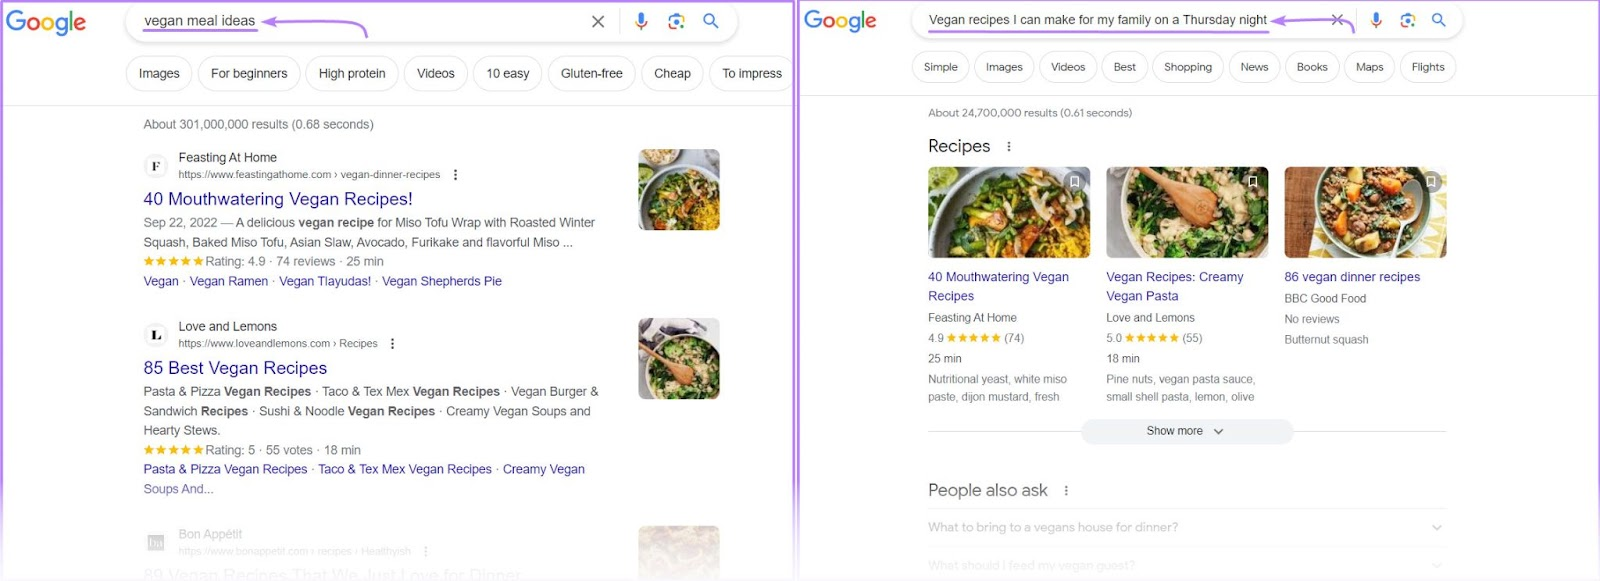Screen dimensions: 1600x581
Task: Expand 'What should I feed my vegan guest'
Action: click(x=1437, y=563)
